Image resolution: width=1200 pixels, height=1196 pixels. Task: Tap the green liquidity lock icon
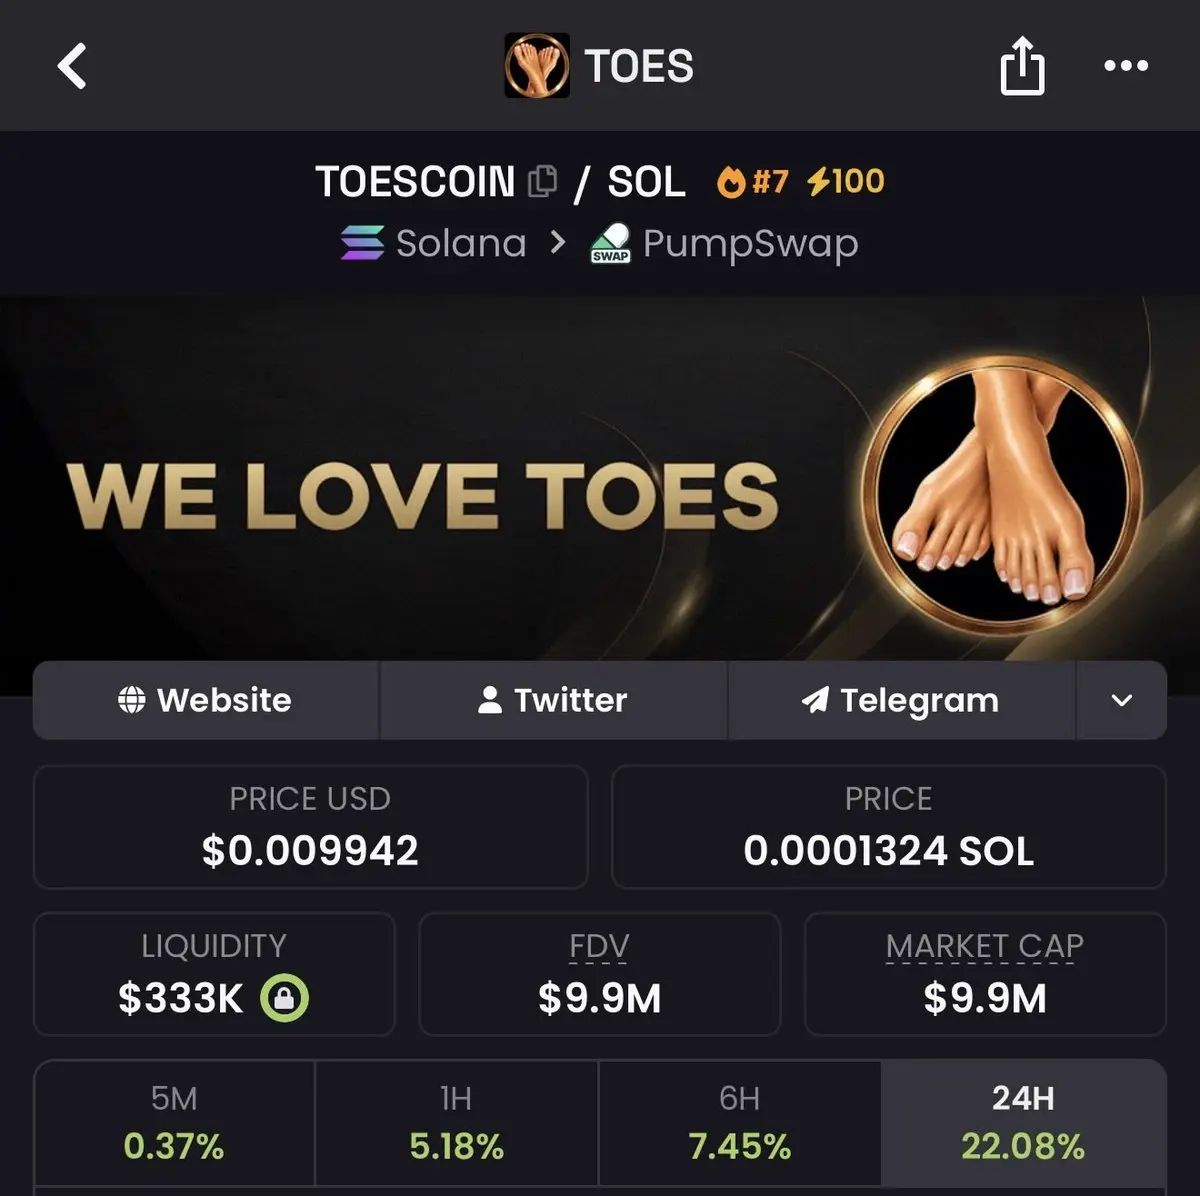[x=285, y=998]
